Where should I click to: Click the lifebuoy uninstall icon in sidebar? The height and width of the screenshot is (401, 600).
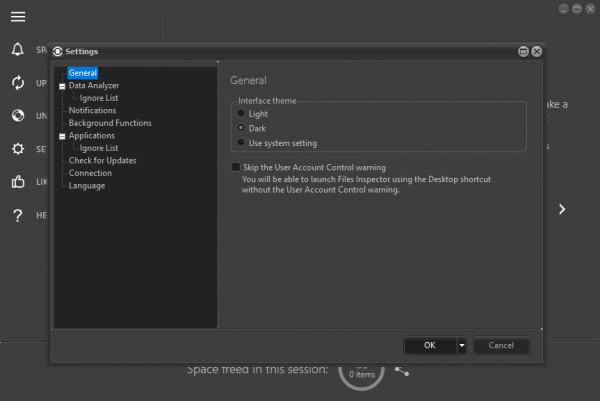pyautogui.click(x=18, y=115)
